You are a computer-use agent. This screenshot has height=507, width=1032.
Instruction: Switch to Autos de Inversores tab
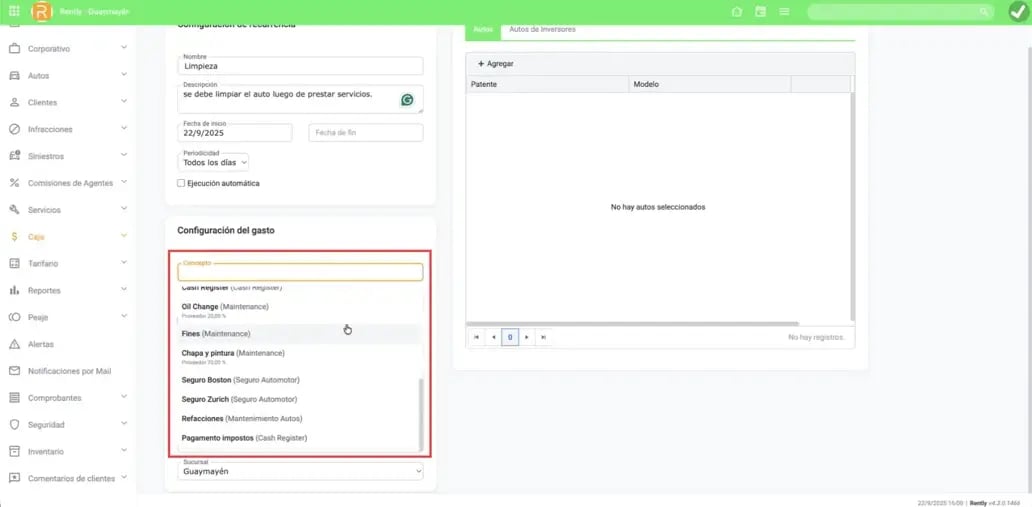(542, 30)
